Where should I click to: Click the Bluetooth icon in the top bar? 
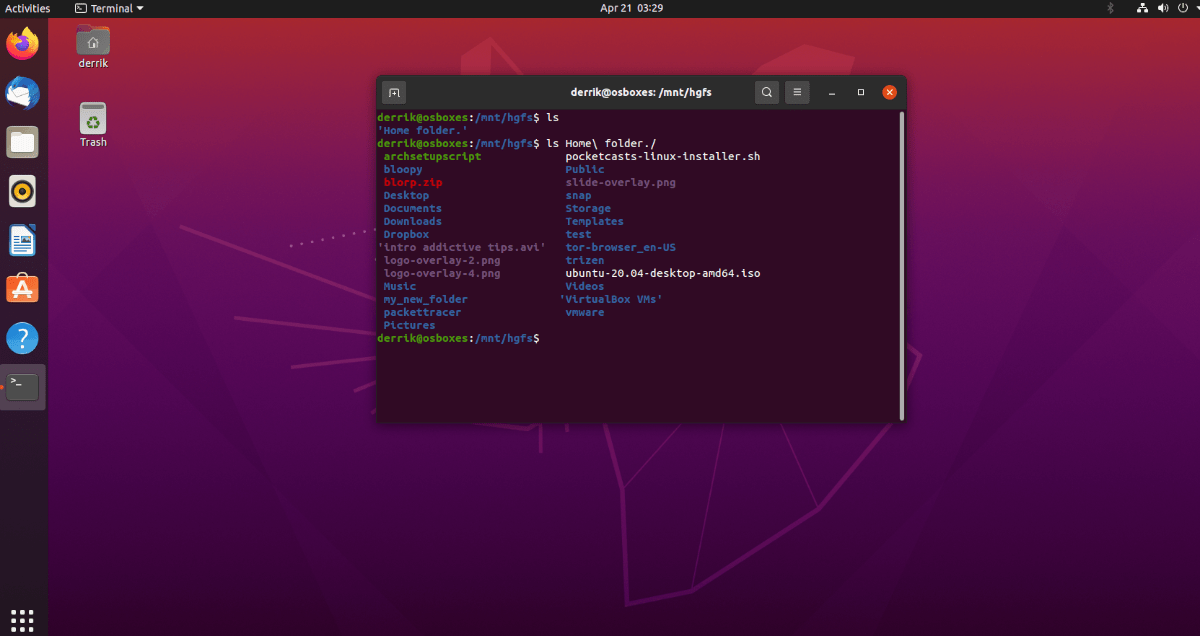[1111, 8]
